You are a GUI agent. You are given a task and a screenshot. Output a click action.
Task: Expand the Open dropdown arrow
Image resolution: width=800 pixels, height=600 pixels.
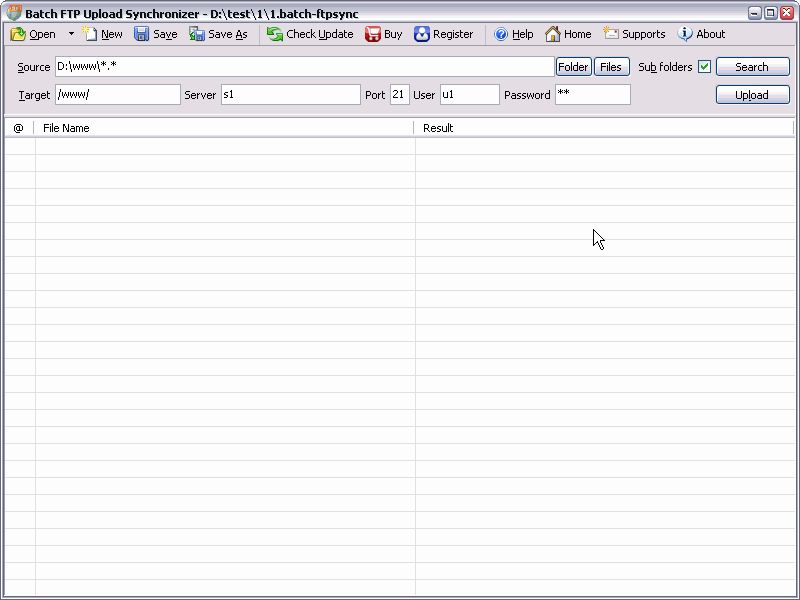click(71, 34)
